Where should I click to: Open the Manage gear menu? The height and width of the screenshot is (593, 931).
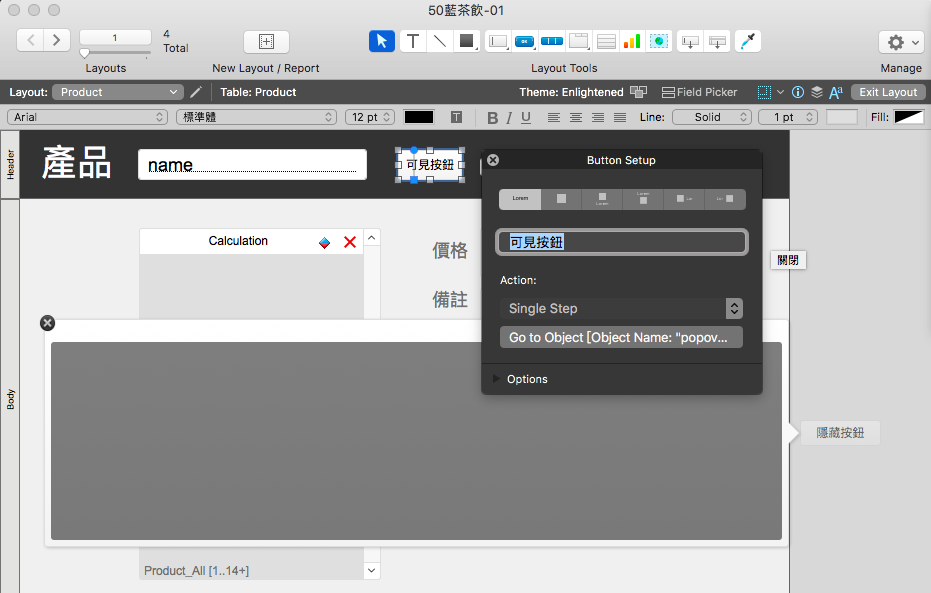point(902,42)
